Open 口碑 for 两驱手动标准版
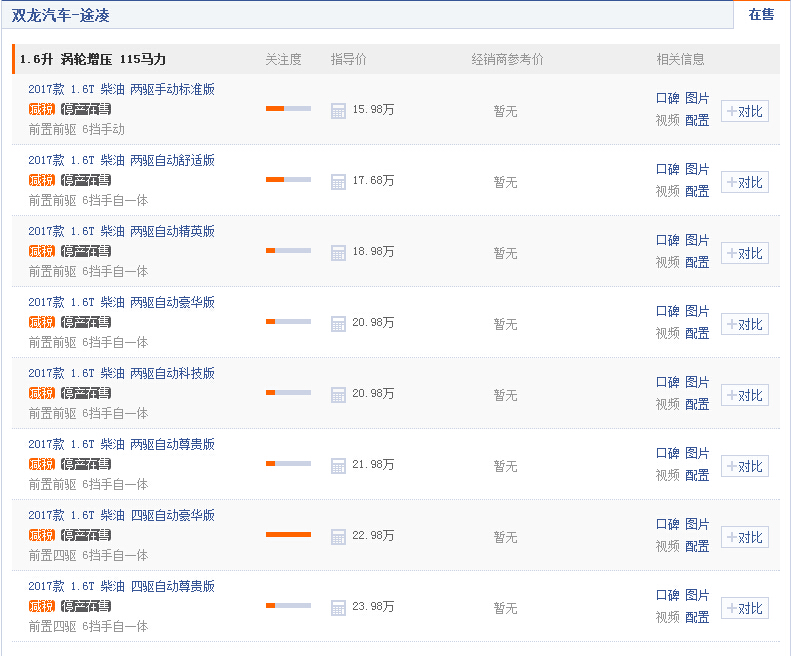Screen dimensions: 791x656 (x=667, y=98)
